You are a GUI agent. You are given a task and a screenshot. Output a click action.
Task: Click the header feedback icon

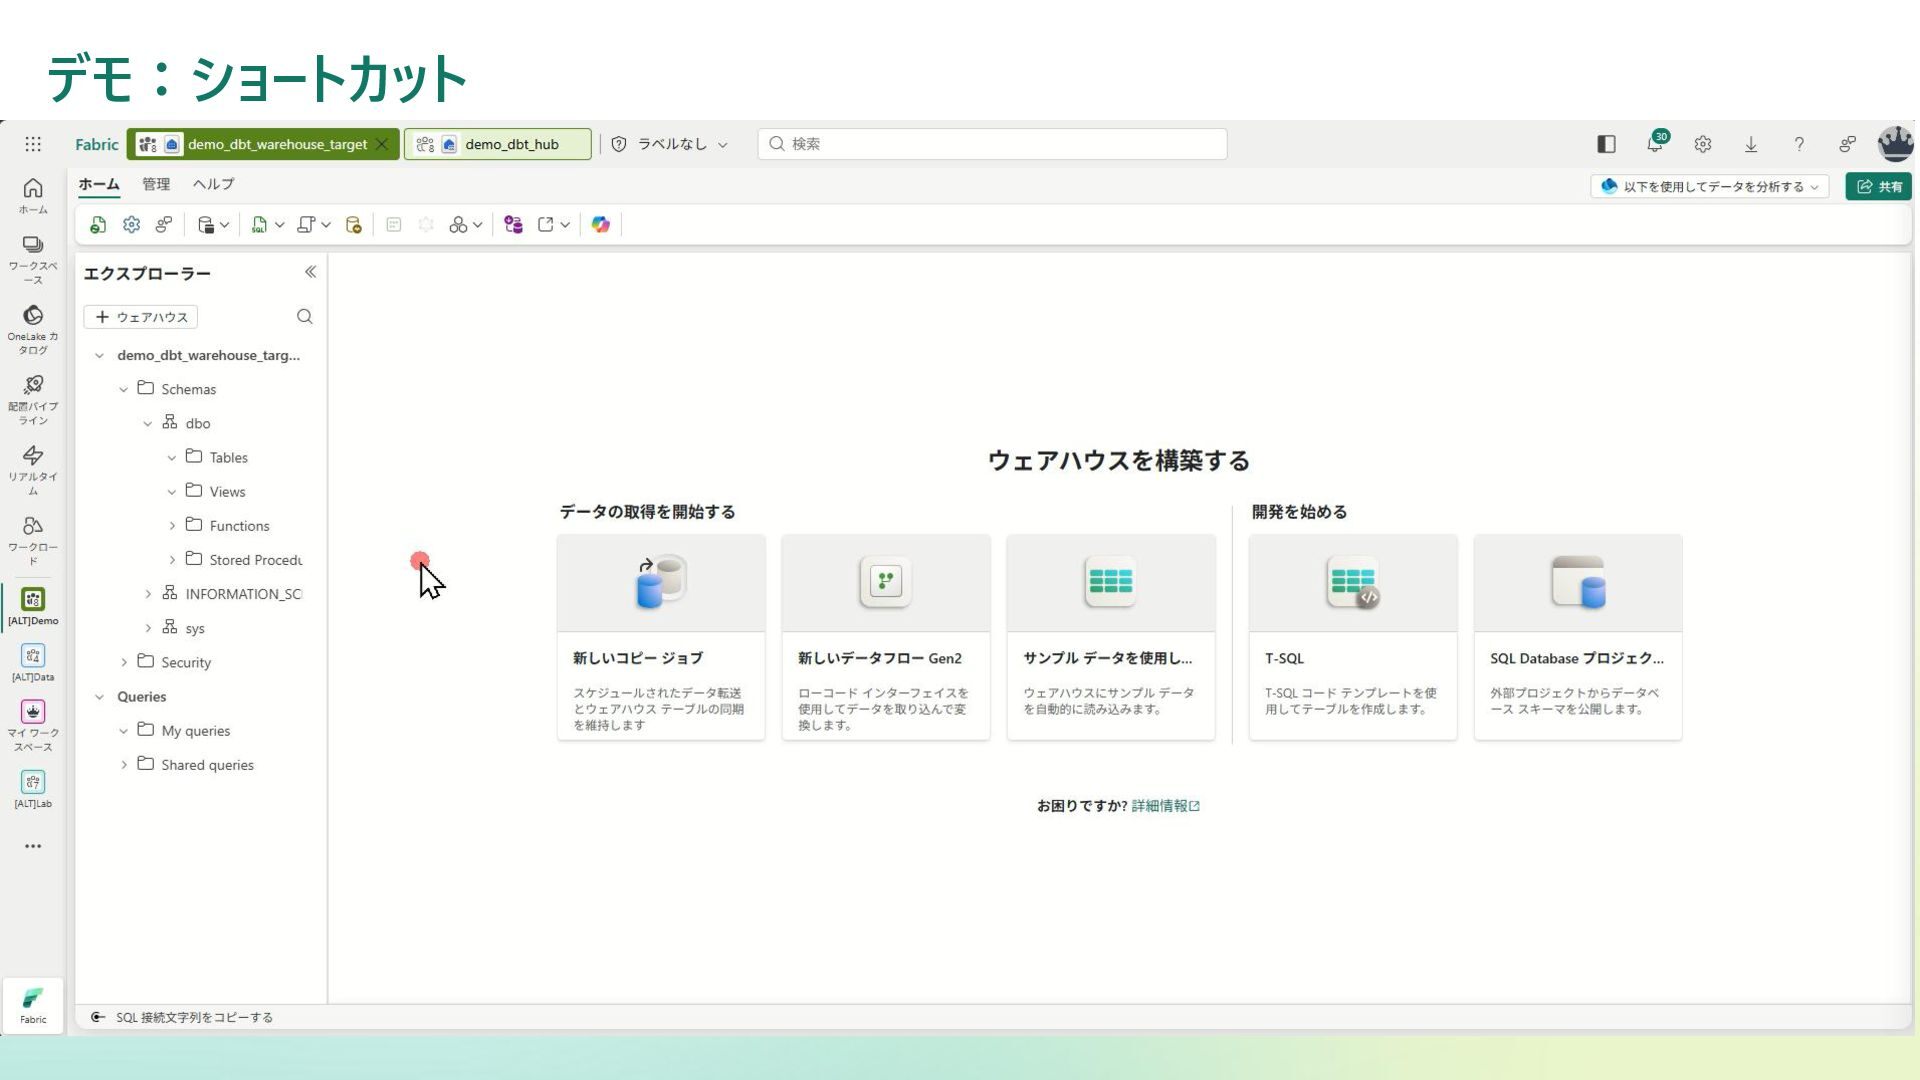coord(1847,144)
